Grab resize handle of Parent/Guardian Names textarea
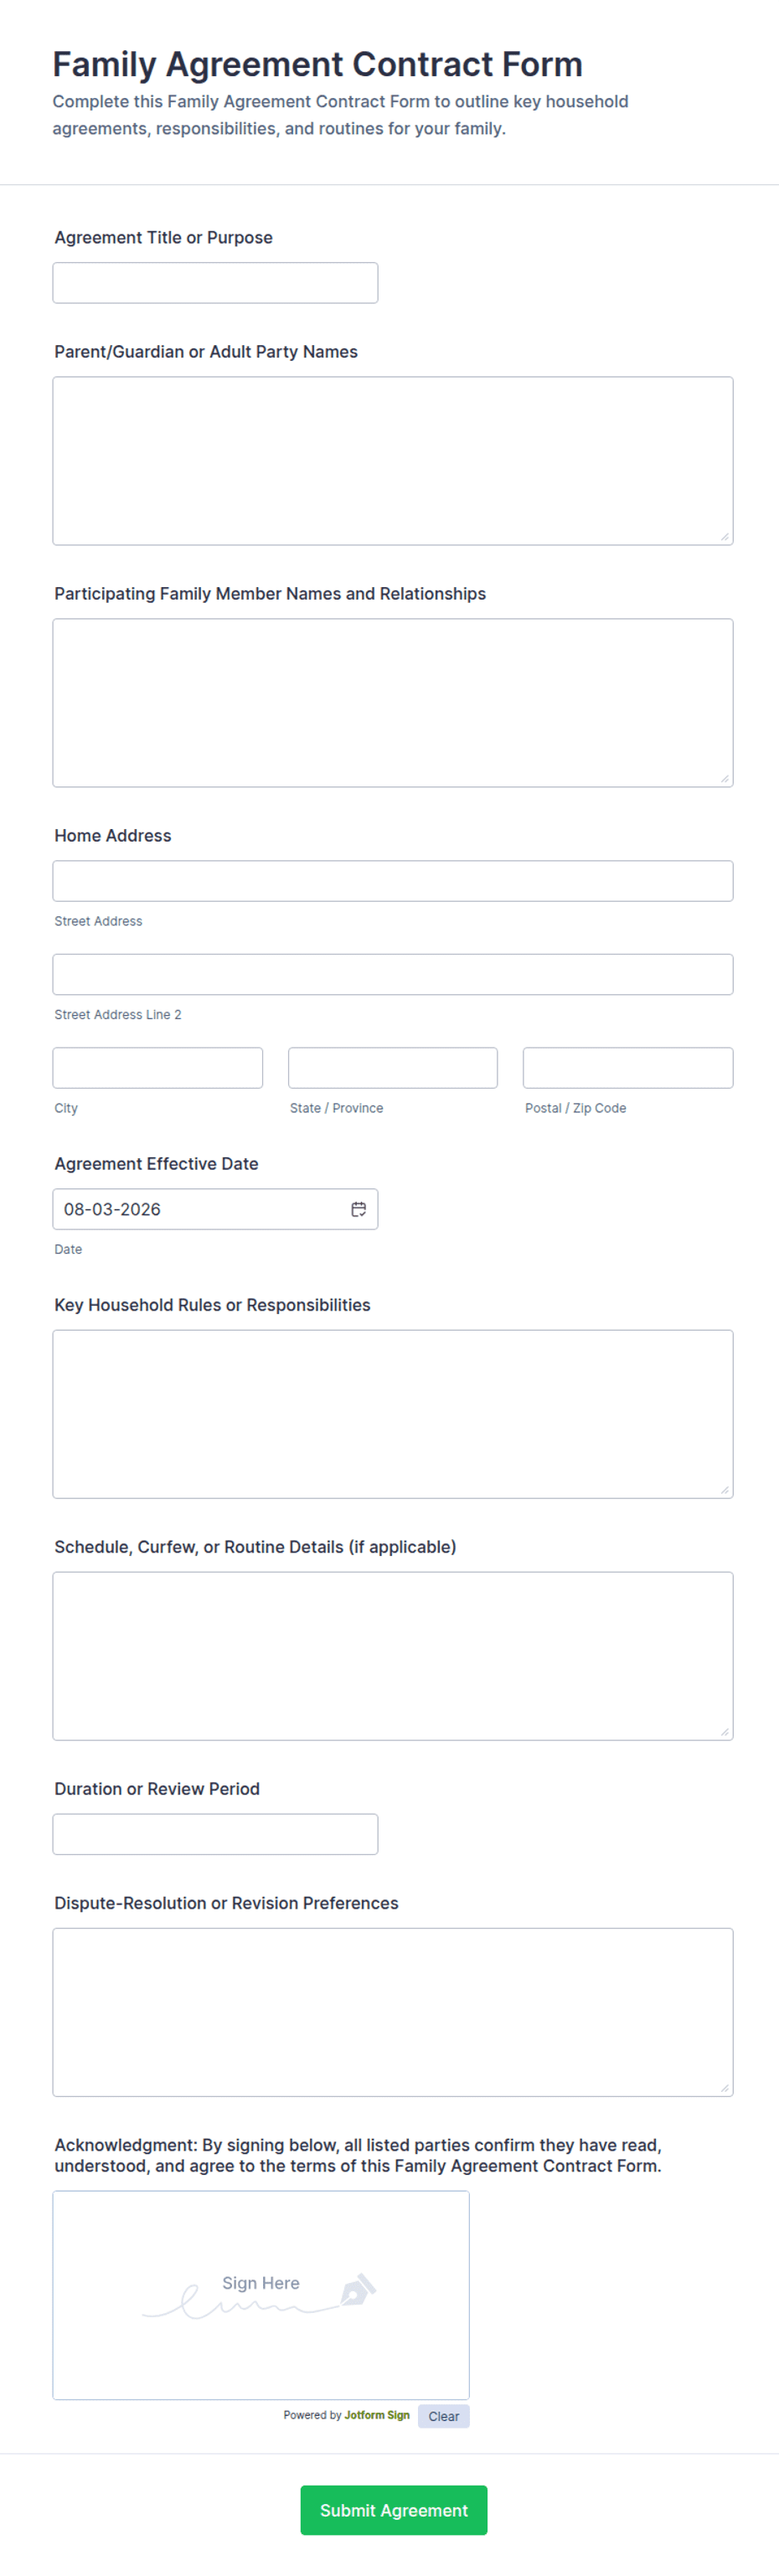The height and width of the screenshot is (2576, 779). pyautogui.click(x=725, y=537)
